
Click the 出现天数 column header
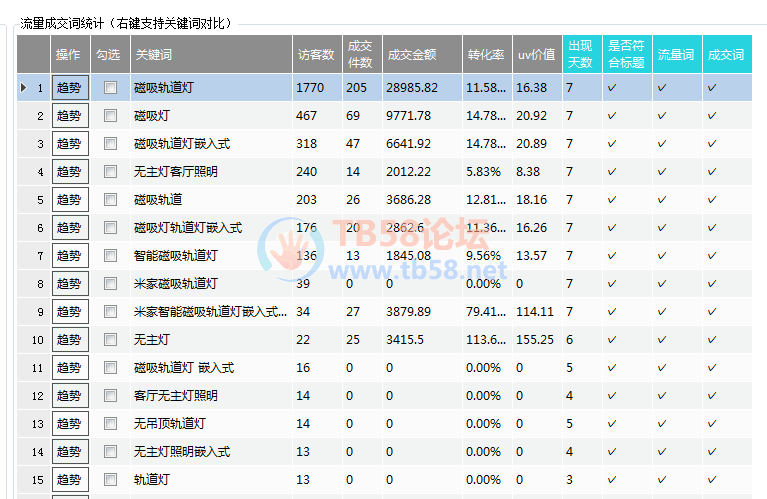pyautogui.click(x=580, y=54)
